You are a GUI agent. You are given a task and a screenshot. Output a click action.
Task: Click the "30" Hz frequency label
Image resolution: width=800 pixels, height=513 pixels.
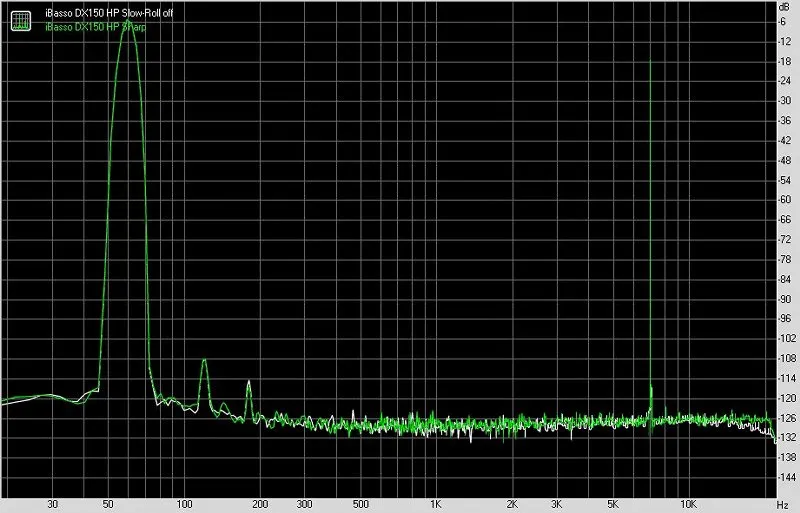click(53, 504)
